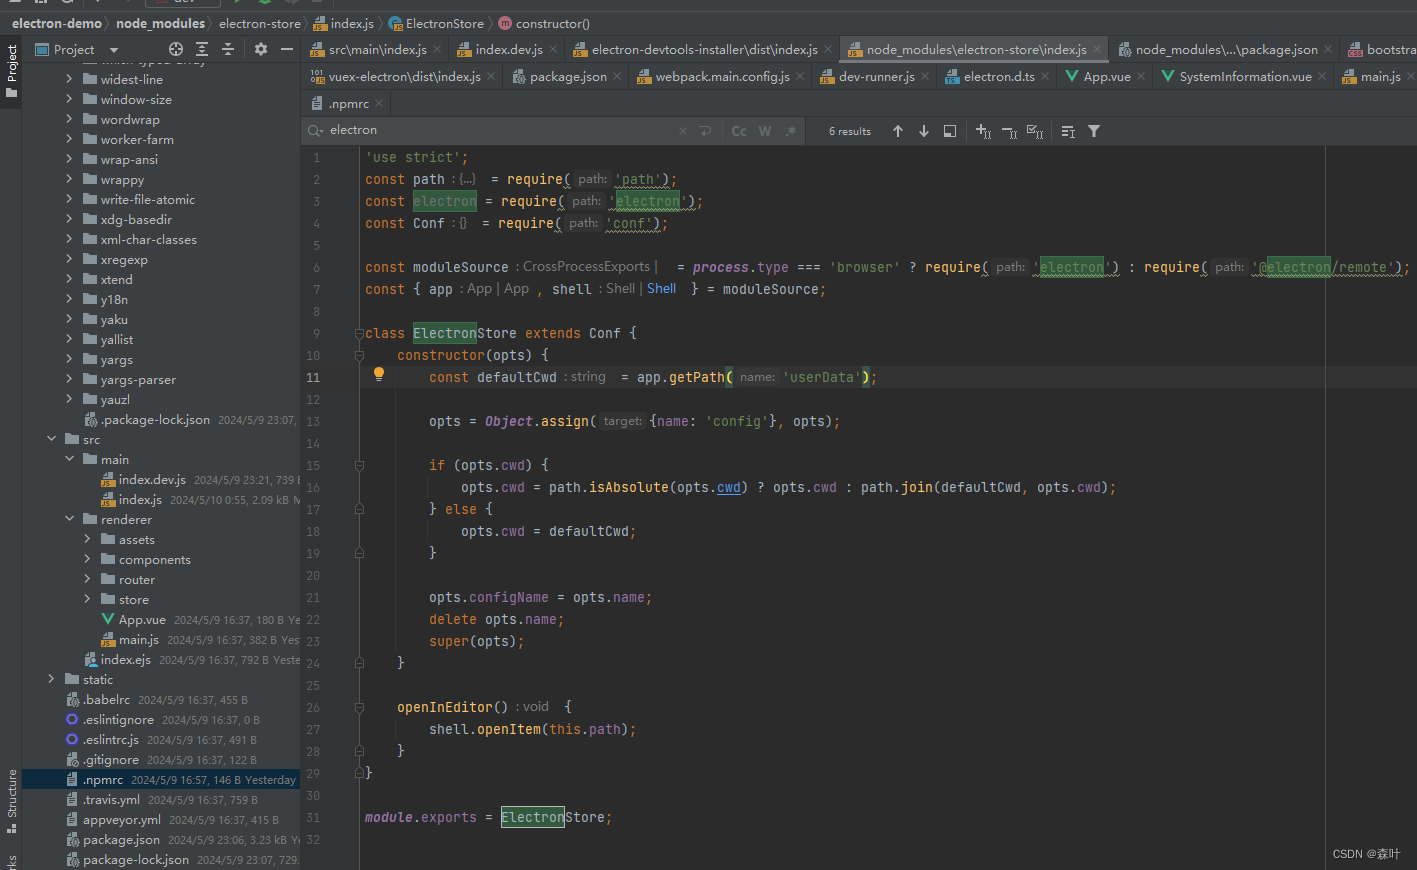Image resolution: width=1417 pixels, height=870 pixels.
Task: Click the lightbulb intention on line 11
Action: point(378,373)
